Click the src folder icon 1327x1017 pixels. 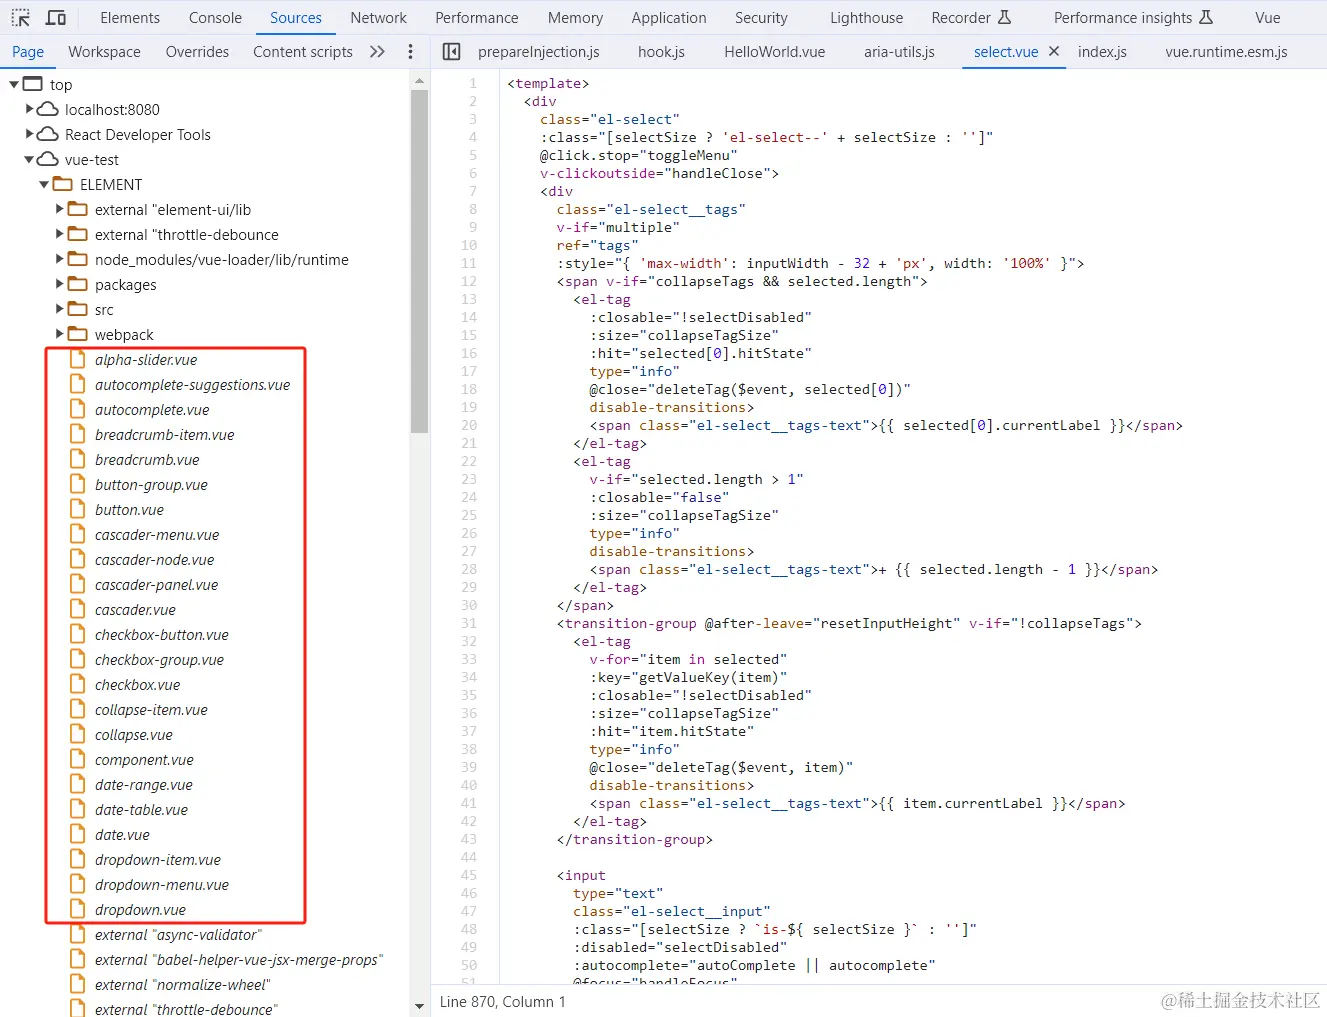click(78, 309)
